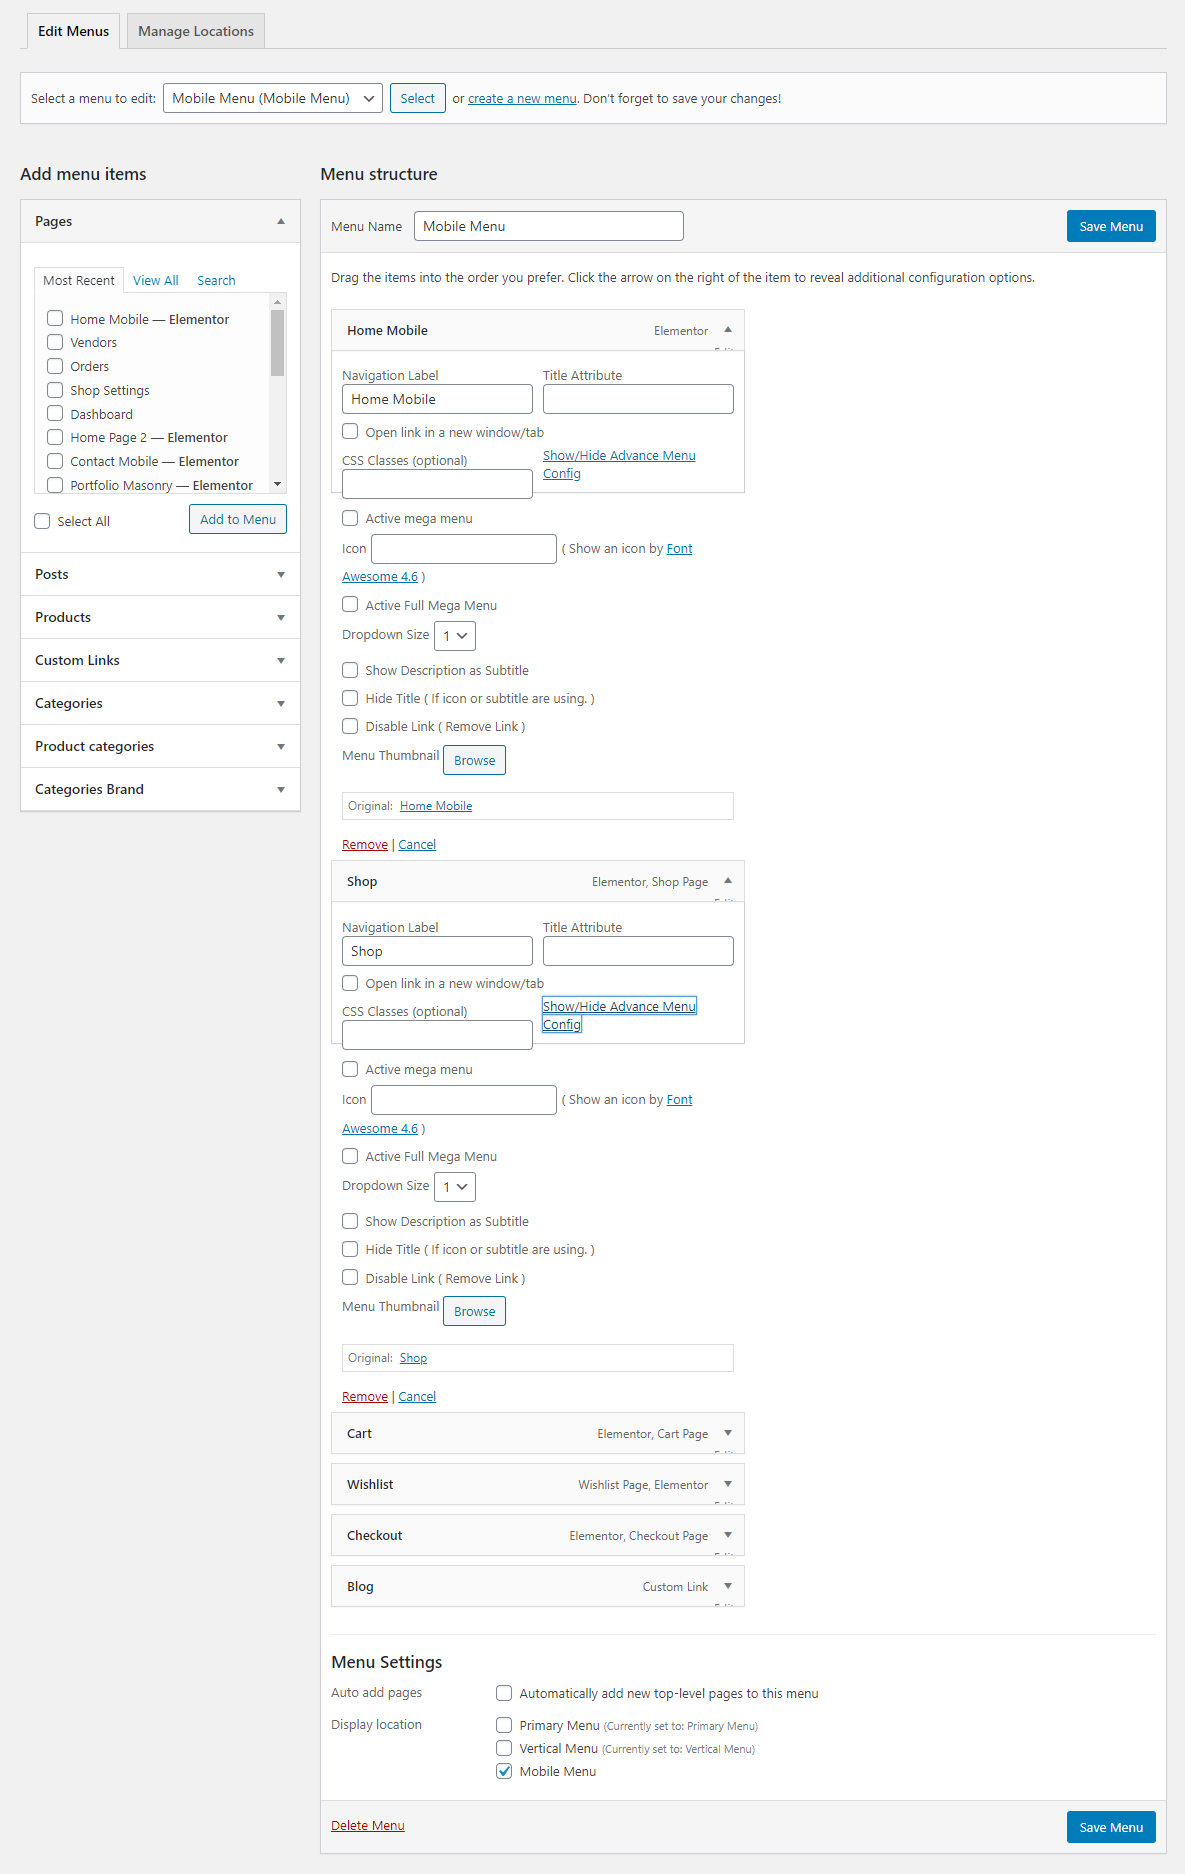The width and height of the screenshot is (1185, 1874).
Task: Collapse the Home Mobile menu item arrow
Action: click(x=728, y=330)
